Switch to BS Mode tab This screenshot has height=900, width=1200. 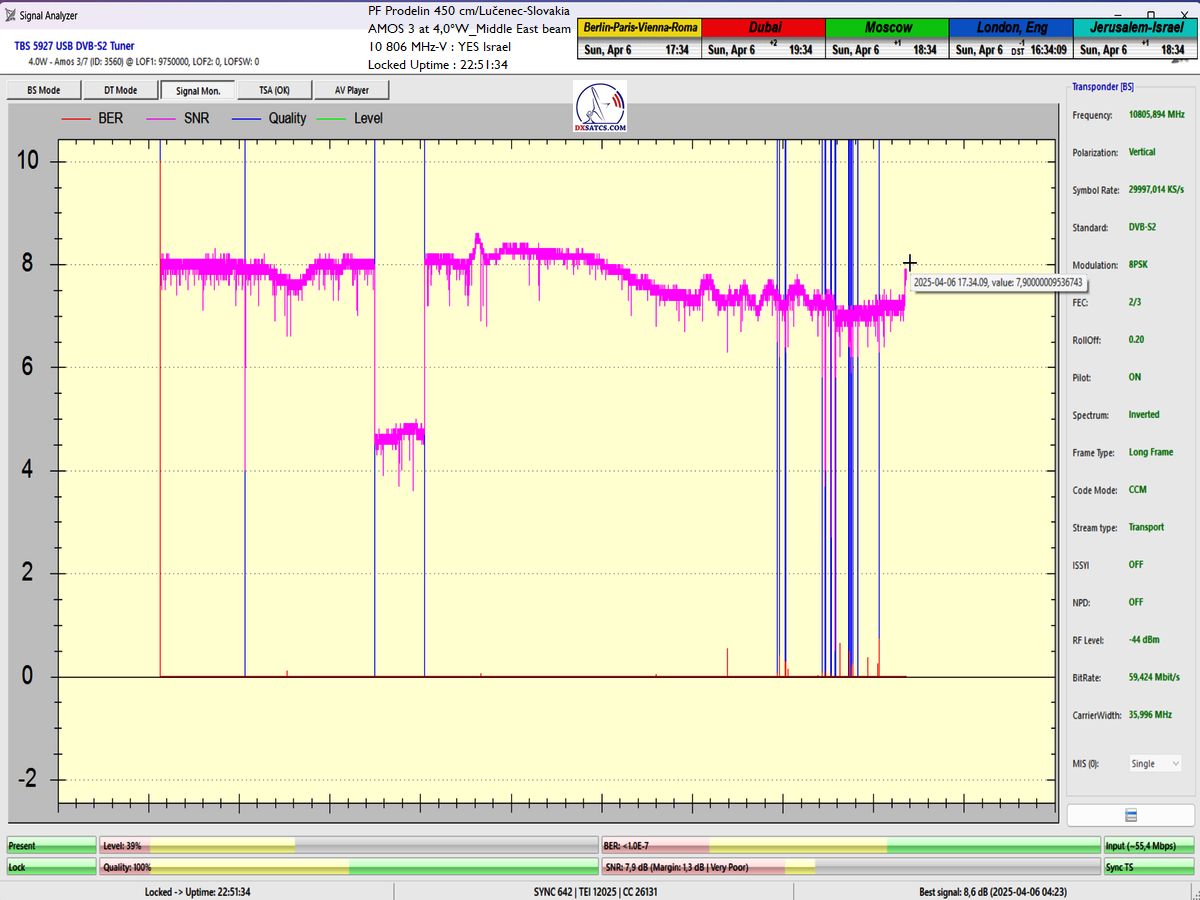click(x=43, y=90)
